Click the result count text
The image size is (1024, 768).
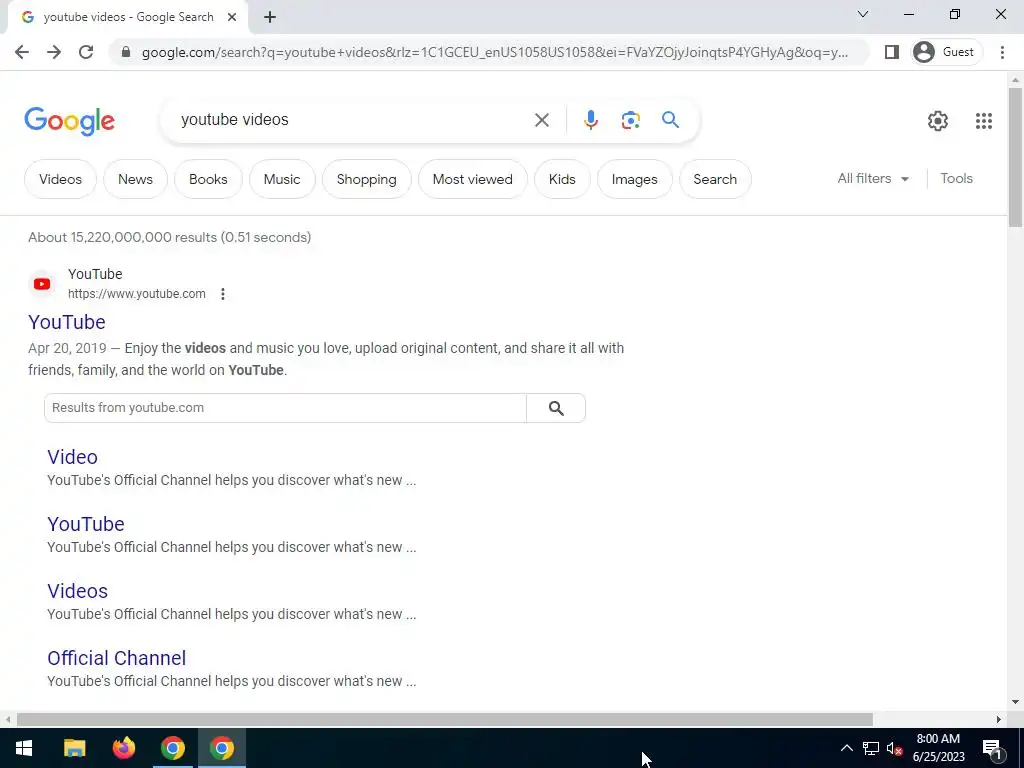click(169, 237)
